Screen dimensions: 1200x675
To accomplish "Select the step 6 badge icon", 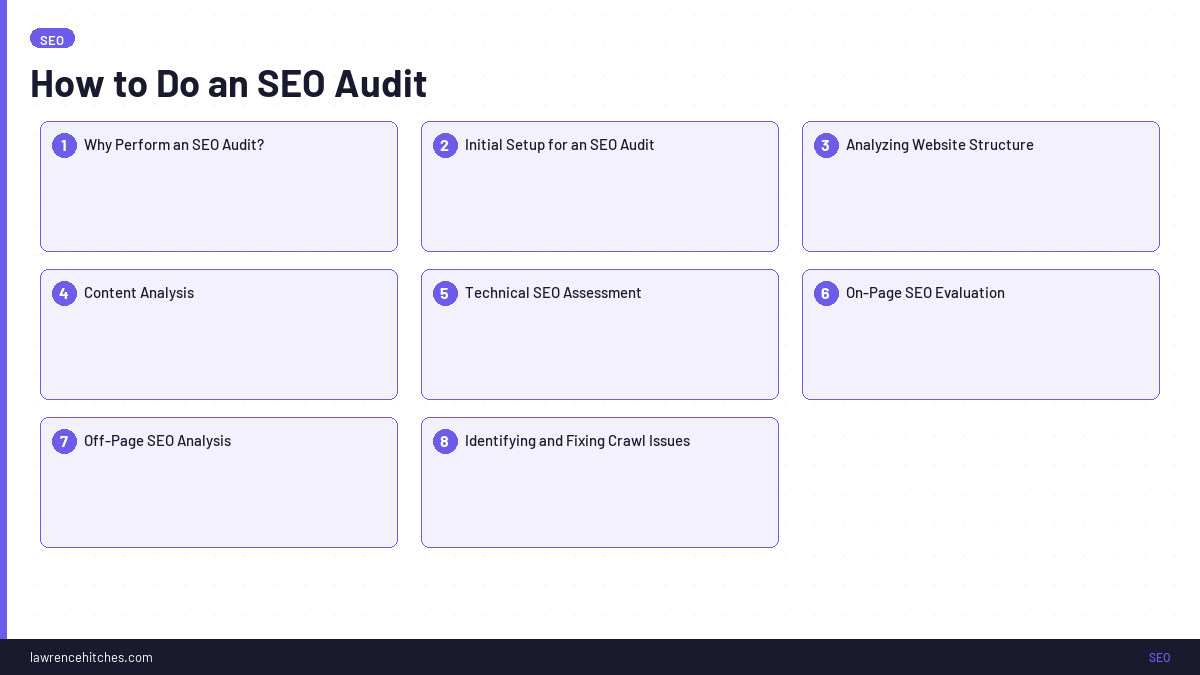I will point(826,293).
